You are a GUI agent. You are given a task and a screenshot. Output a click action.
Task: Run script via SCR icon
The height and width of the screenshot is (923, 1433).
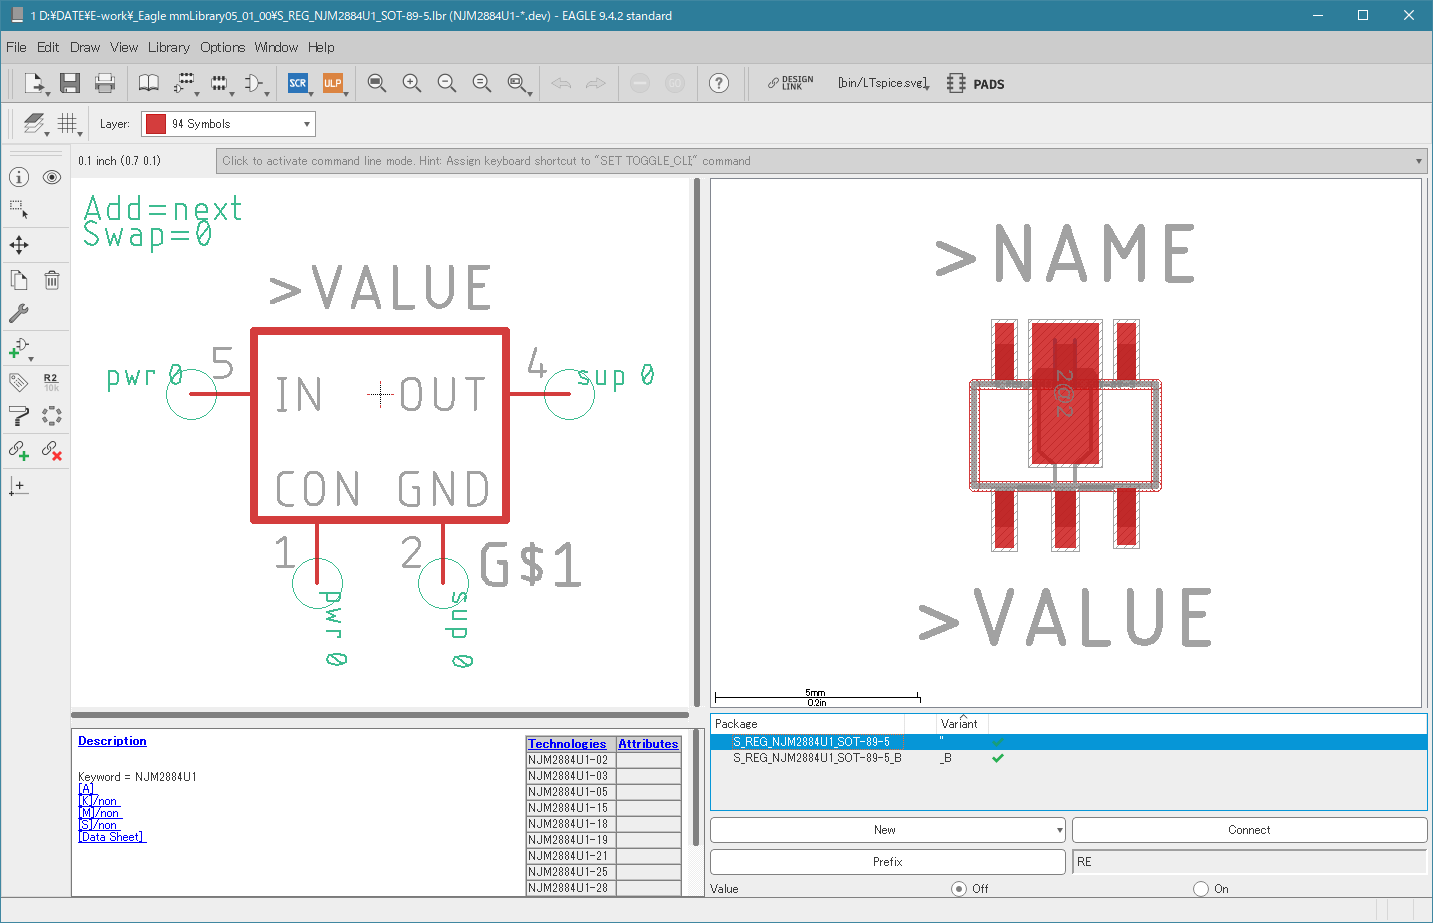tap(298, 83)
